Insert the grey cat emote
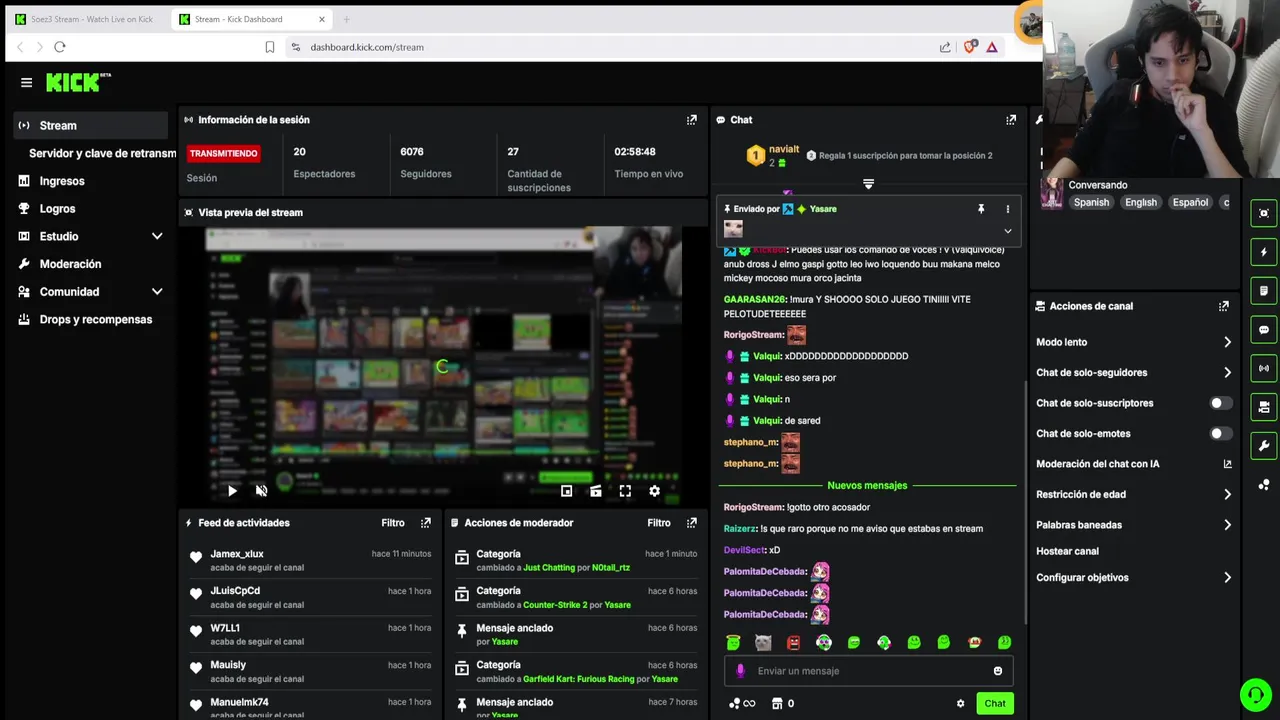 pyautogui.click(x=763, y=642)
